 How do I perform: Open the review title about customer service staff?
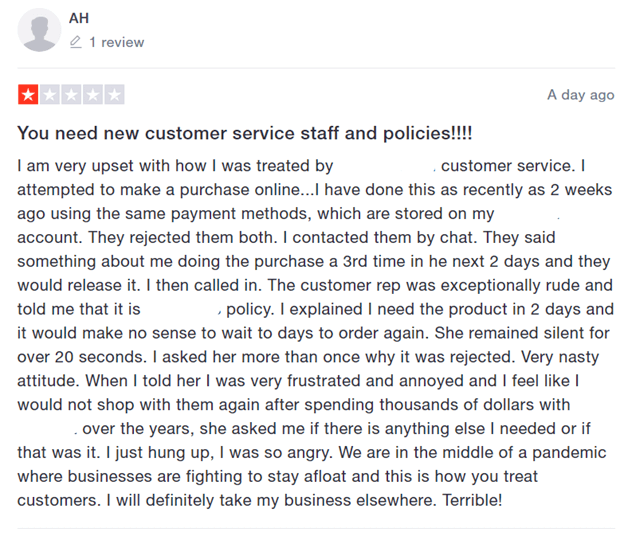pos(245,134)
